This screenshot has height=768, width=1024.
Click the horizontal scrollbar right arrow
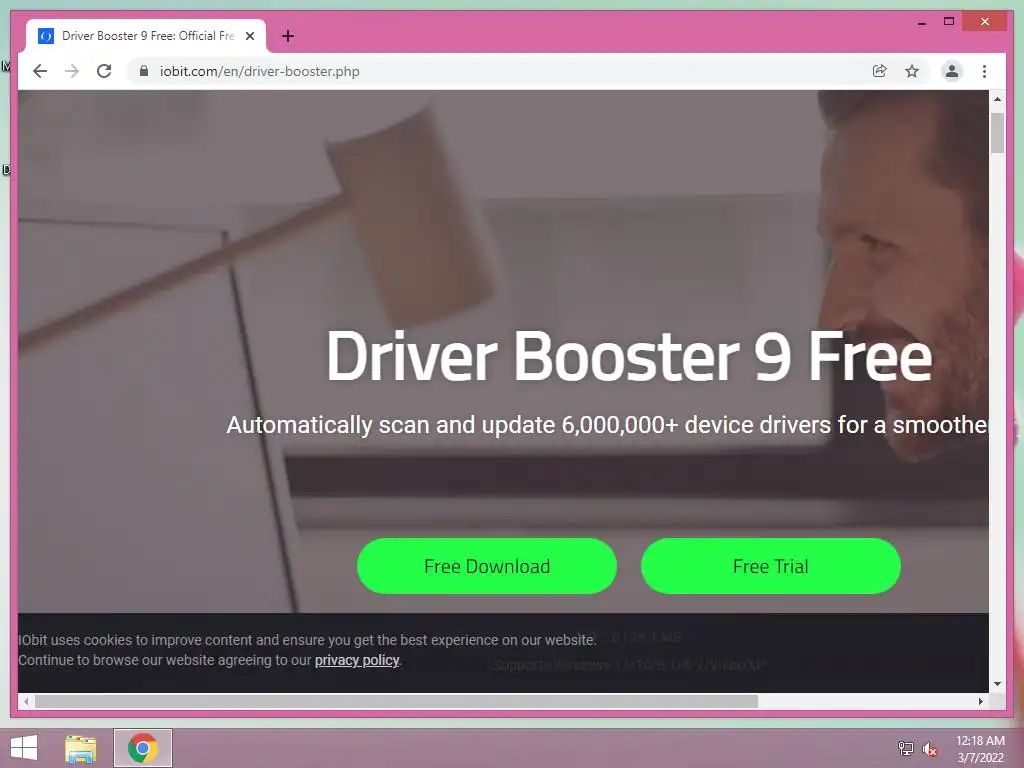980,701
